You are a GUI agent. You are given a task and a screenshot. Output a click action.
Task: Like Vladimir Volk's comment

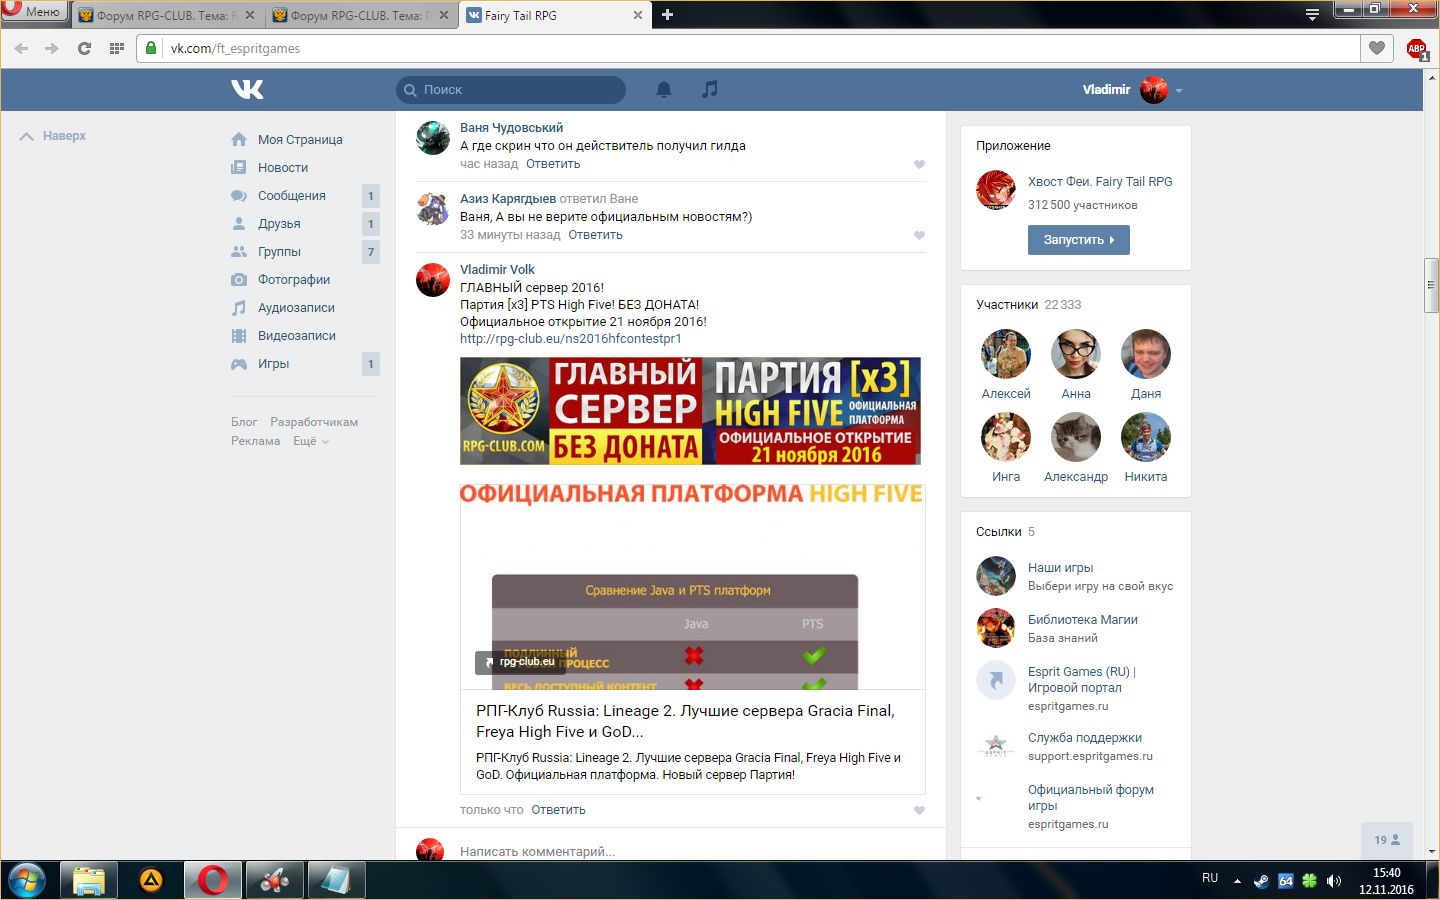click(919, 810)
